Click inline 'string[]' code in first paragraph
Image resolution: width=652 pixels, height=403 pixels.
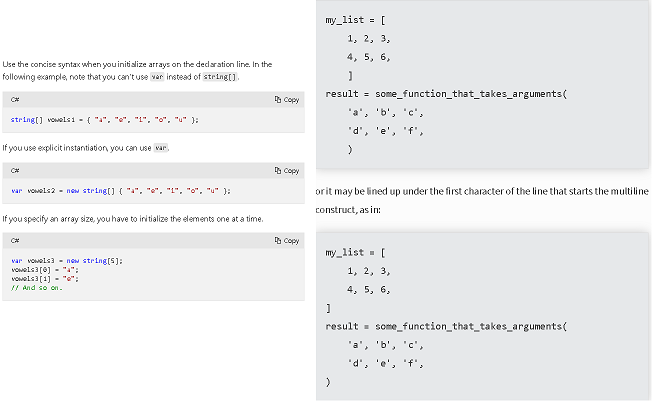pos(220,77)
